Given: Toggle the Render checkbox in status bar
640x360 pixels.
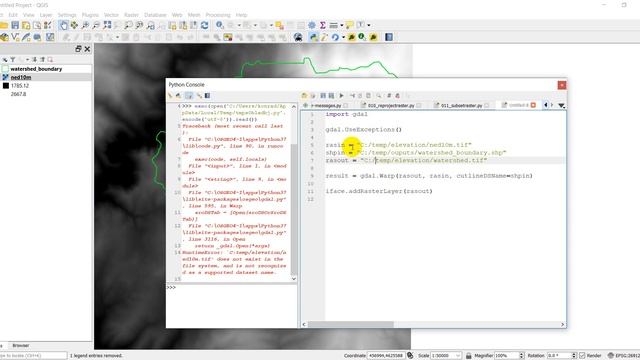Looking at the screenshot, I should tap(582, 356).
